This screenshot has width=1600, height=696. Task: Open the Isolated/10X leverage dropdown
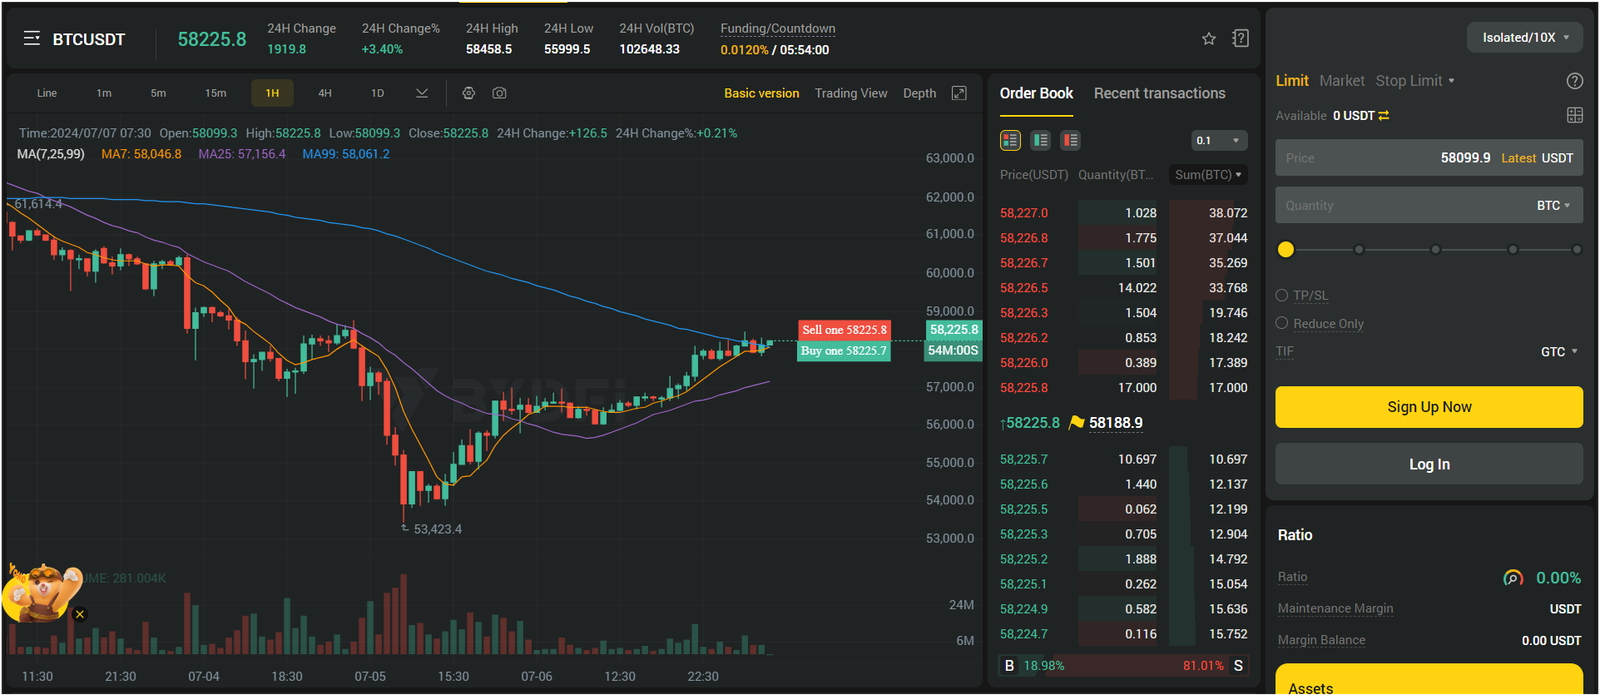pyautogui.click(x=1525, y=38)
